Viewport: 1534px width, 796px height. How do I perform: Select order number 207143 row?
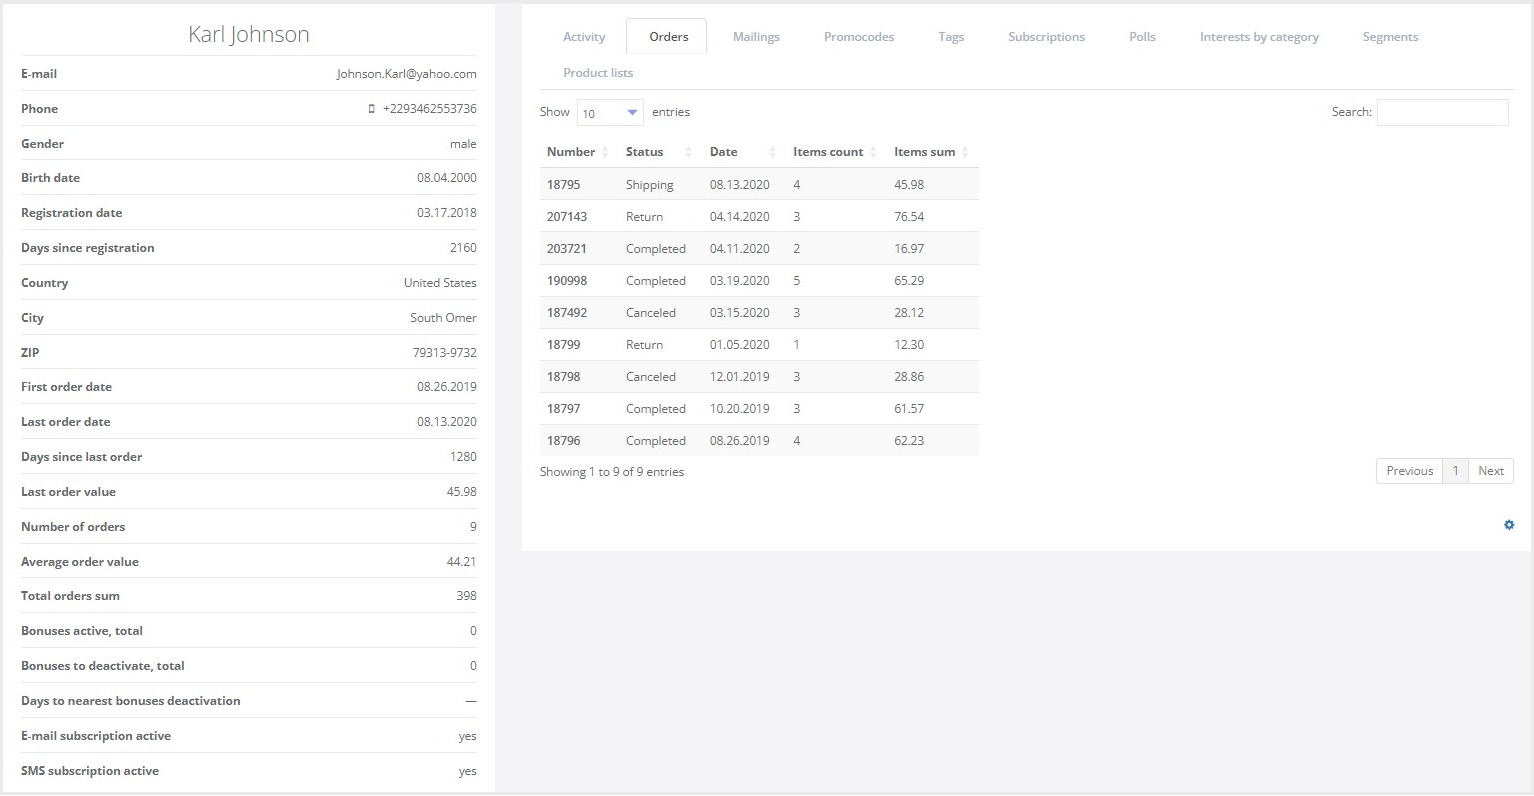tap(567, 217)
